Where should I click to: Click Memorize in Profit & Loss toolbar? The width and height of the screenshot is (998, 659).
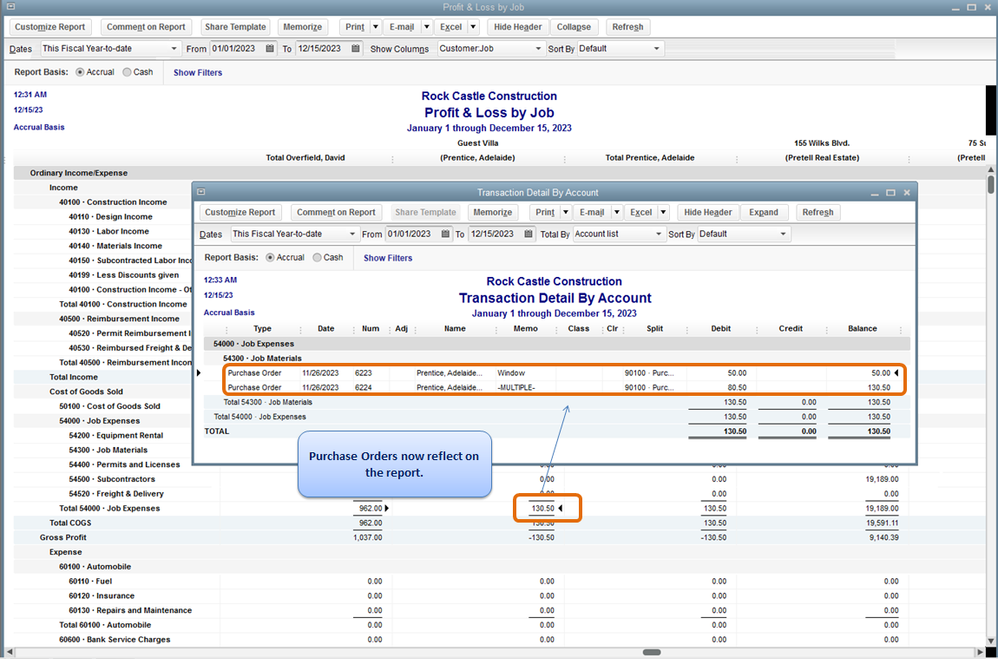[302, 27]
